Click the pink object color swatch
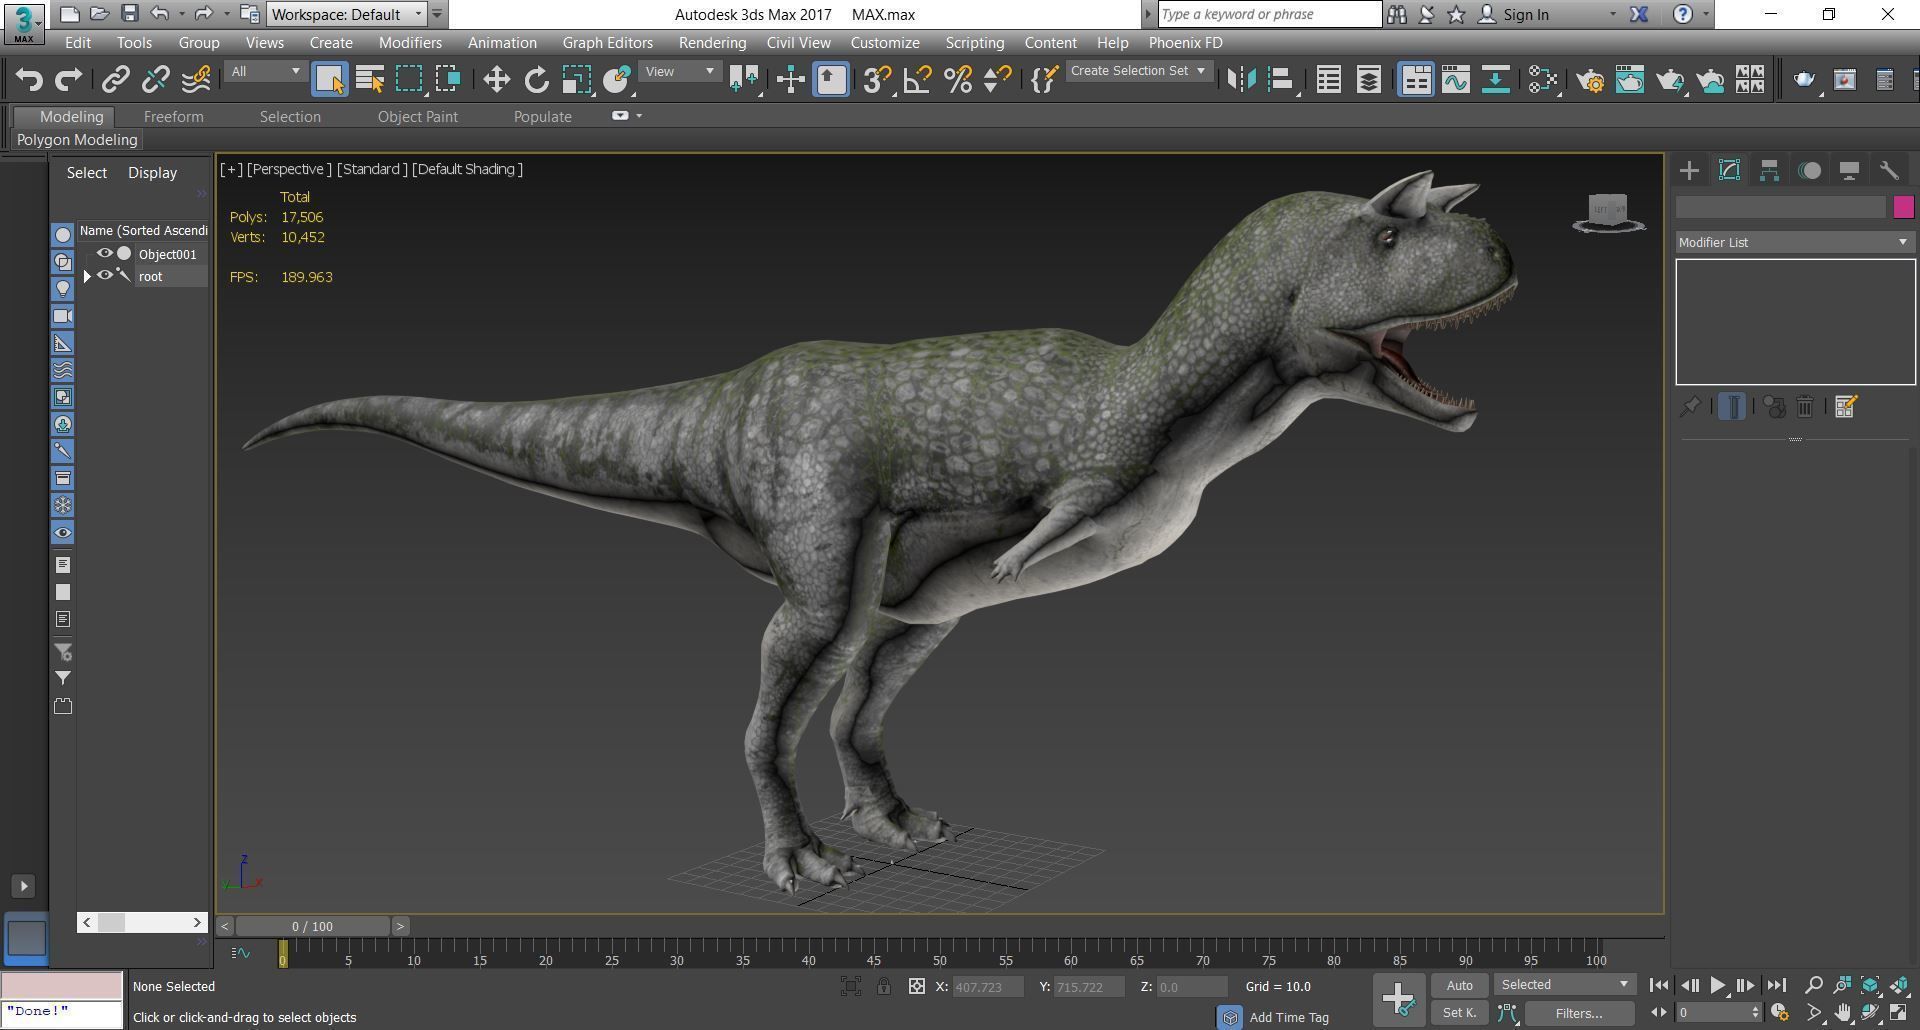The image size is (1920, 1030). coord(1903,207)
